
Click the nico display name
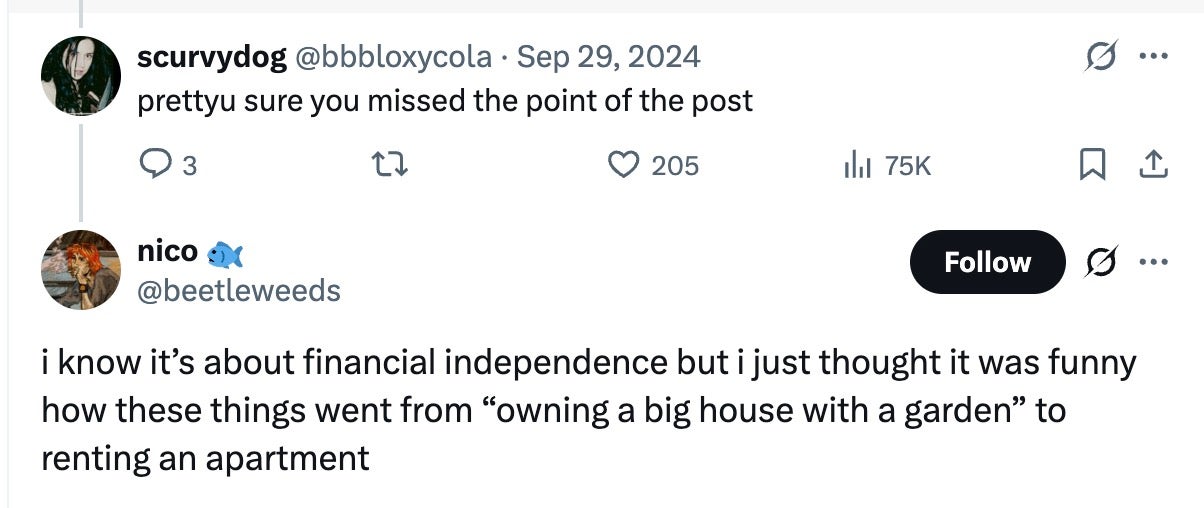tap(167, 251)
